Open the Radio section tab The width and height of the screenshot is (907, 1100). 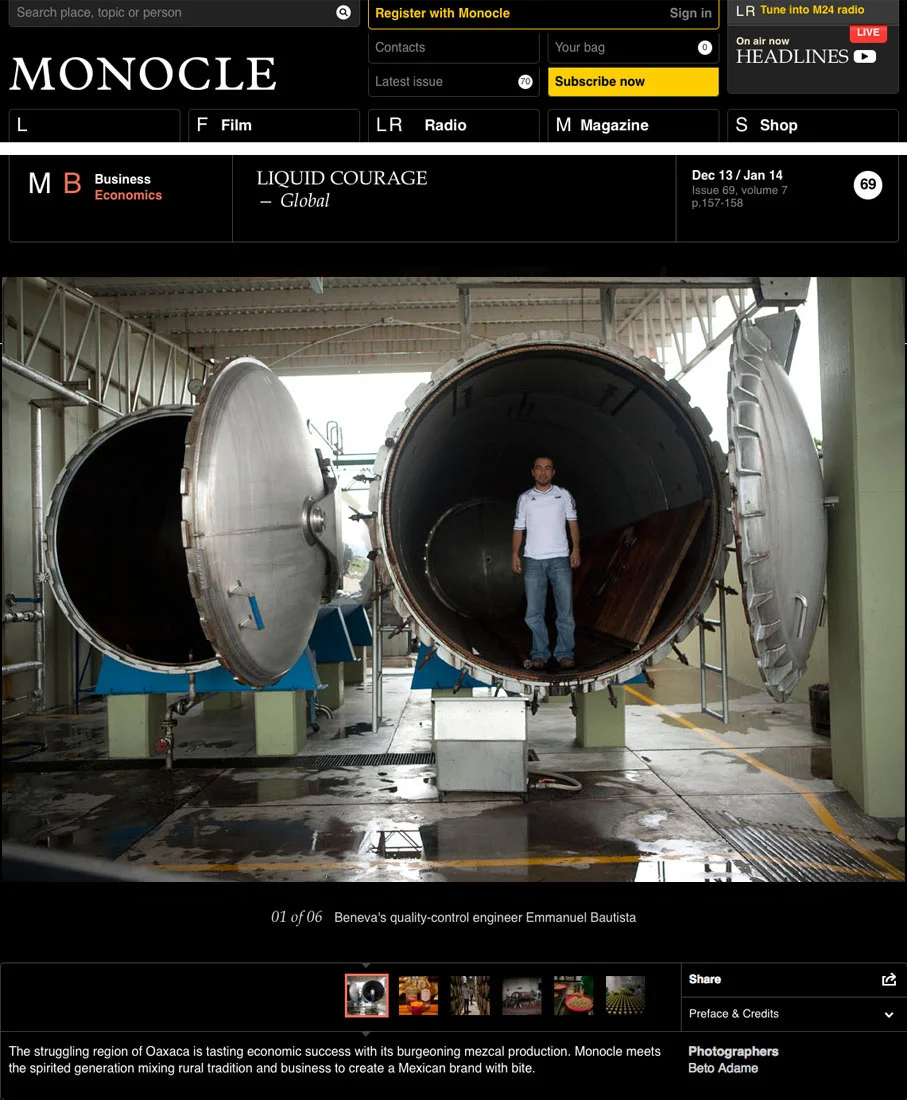point(454,125)
